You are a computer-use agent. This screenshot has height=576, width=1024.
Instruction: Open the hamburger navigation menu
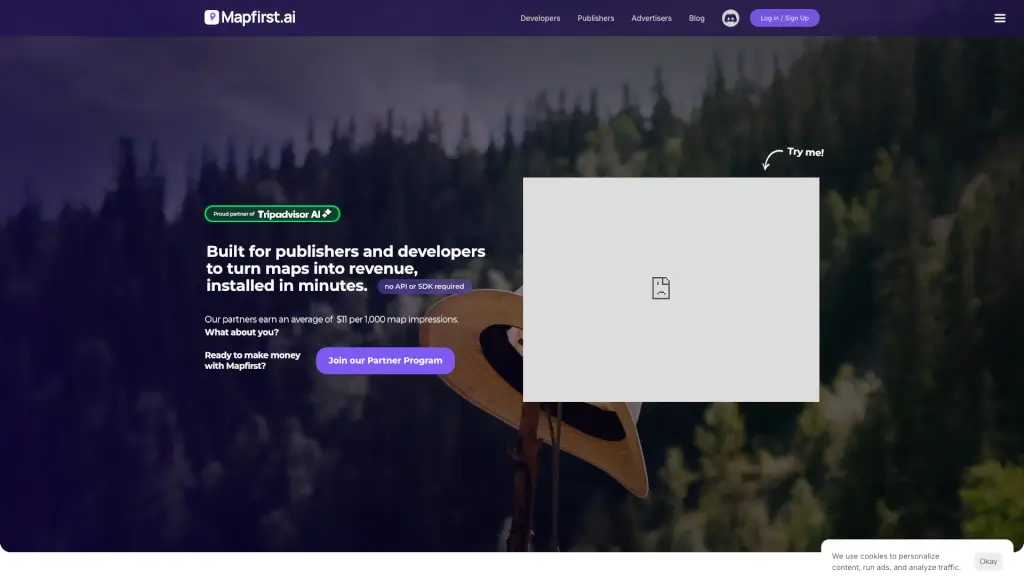[x=999, y=17]
